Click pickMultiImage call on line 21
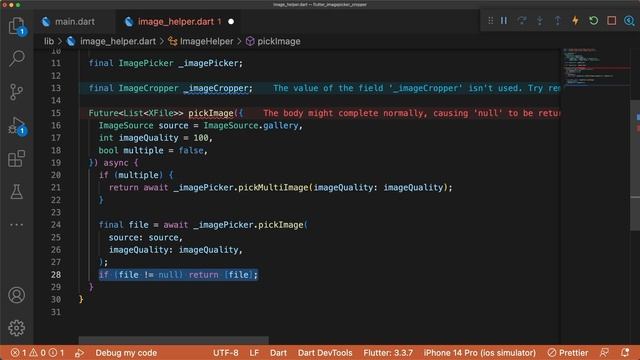640x360 pixels. tap(273, 188)
